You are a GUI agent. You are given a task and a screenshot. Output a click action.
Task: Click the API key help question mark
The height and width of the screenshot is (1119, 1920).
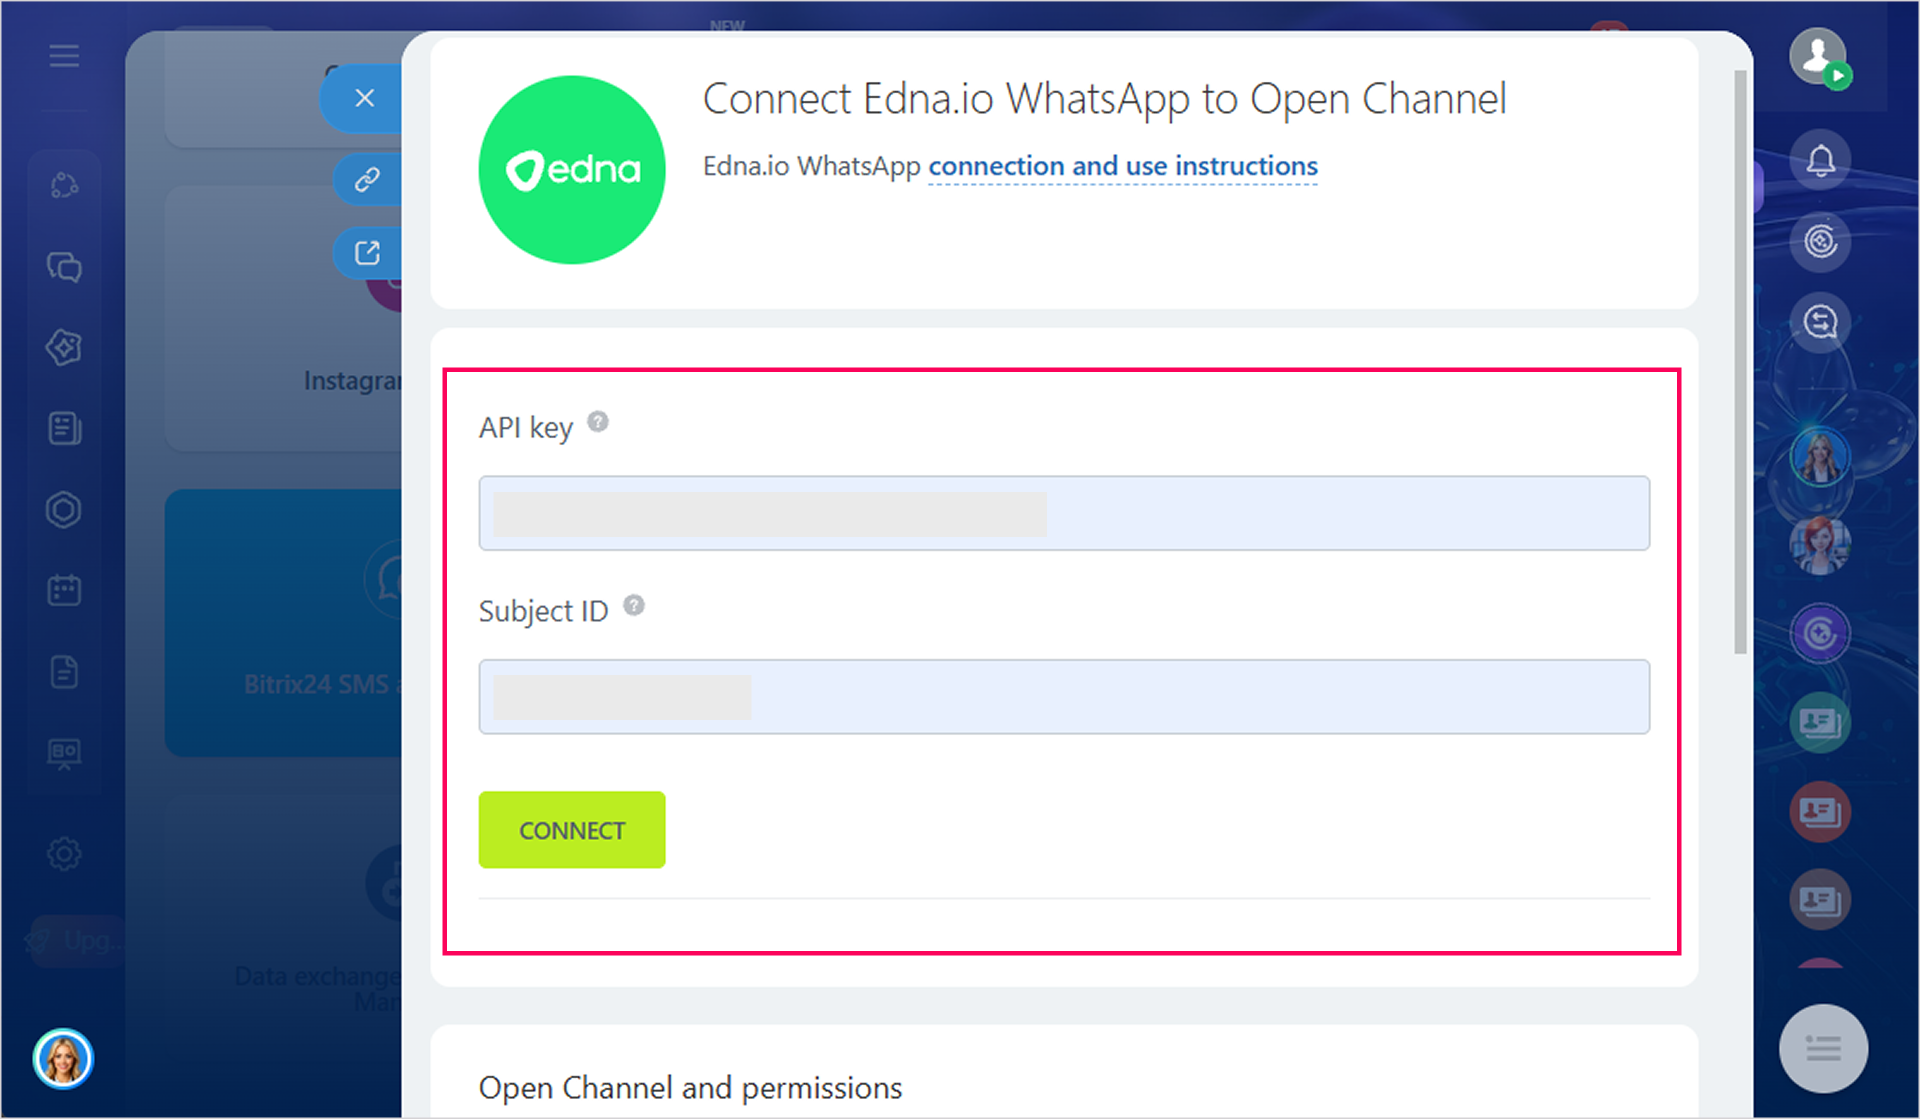(x=598, y=422)
